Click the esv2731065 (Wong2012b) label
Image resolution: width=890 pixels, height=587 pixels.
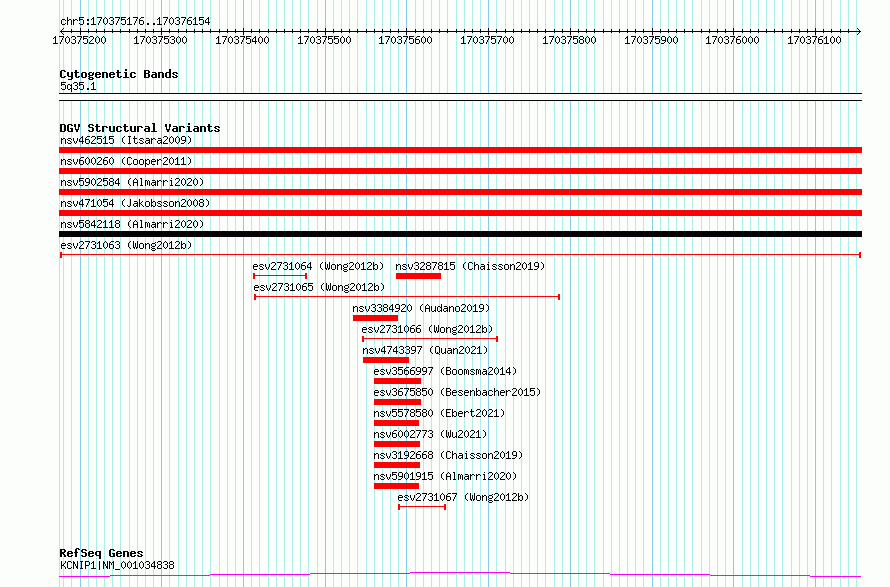tap(319, 287)
